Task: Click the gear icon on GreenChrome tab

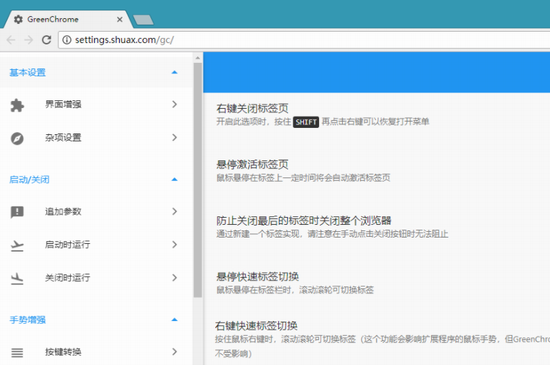Action: coord(18,19)
